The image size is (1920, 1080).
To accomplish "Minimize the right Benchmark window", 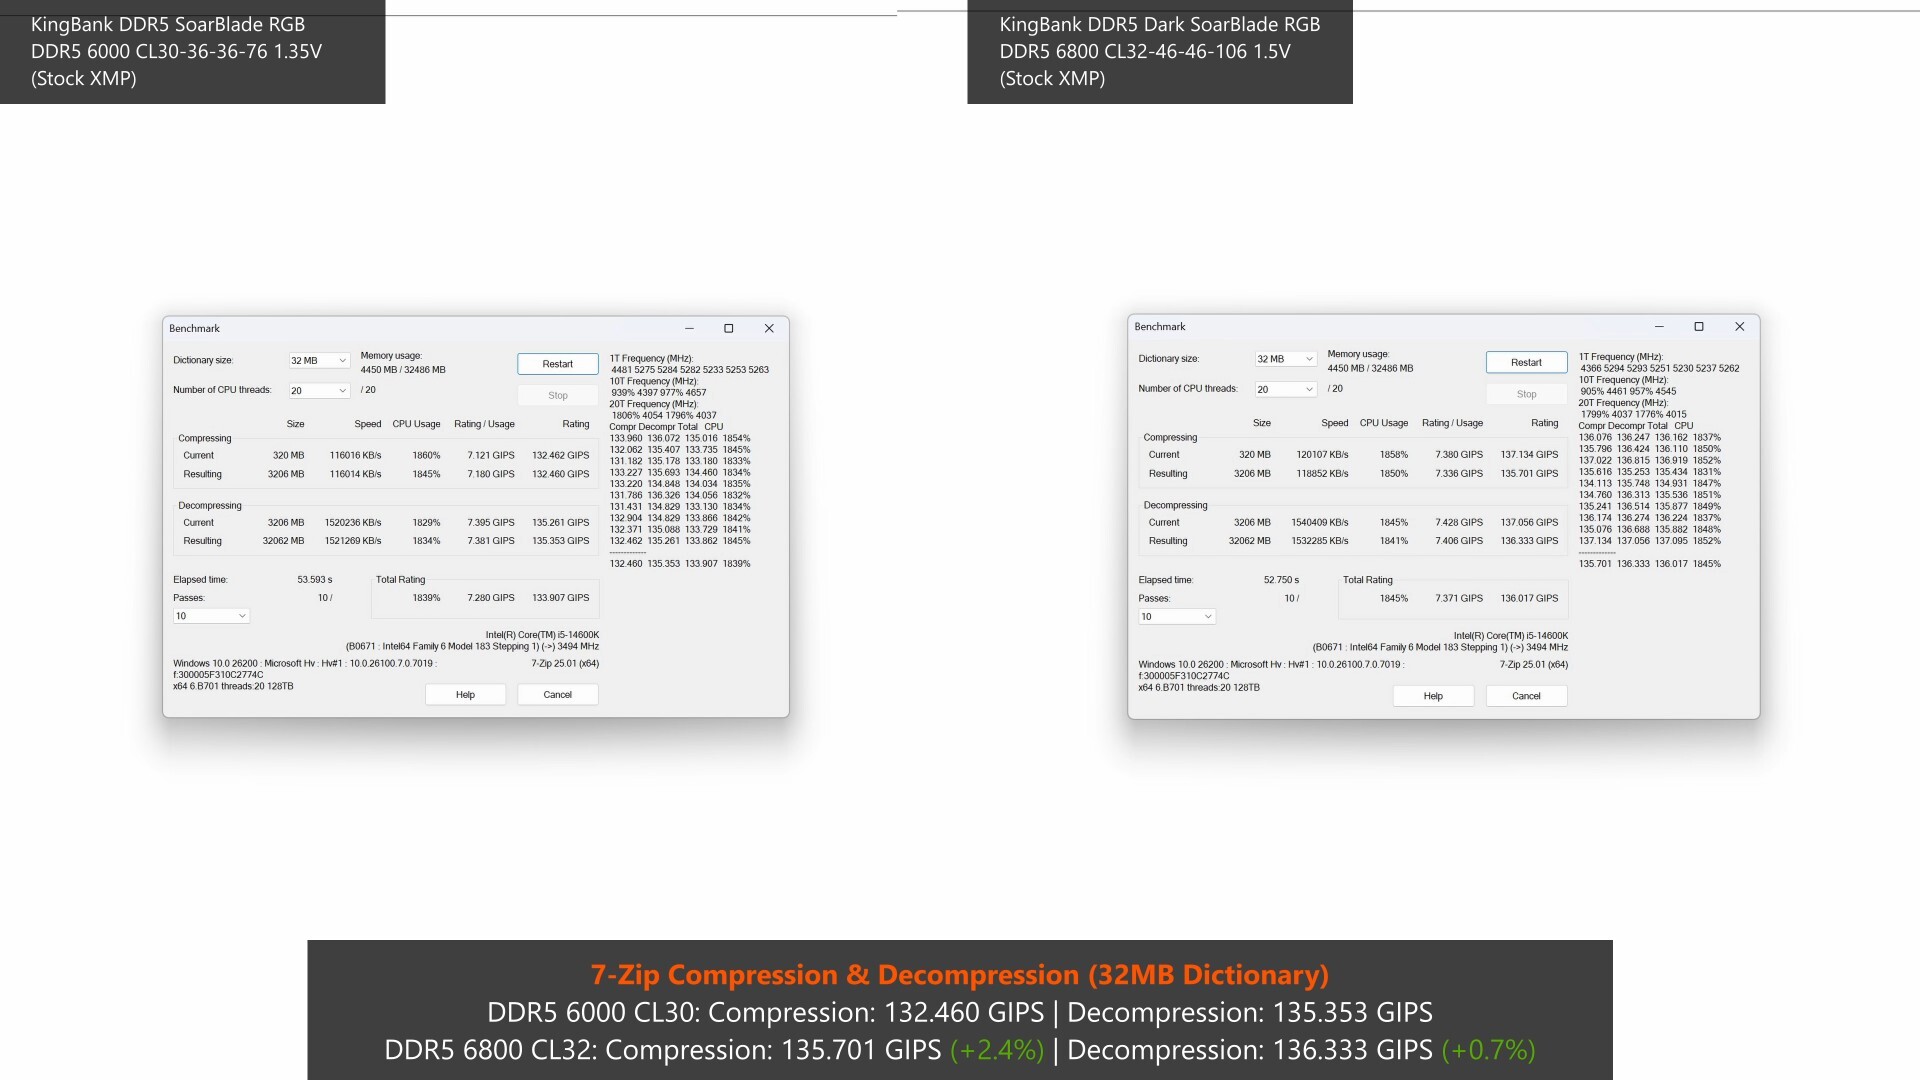I will tap(1658, 326).
